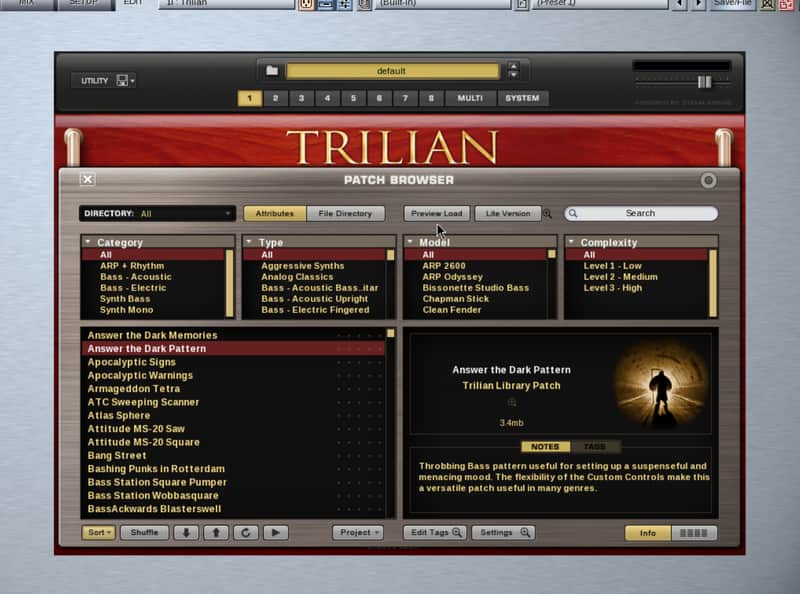Click the round button at Patch Browser's top right
Screen dimensions: 800x594
click(708, 180)
